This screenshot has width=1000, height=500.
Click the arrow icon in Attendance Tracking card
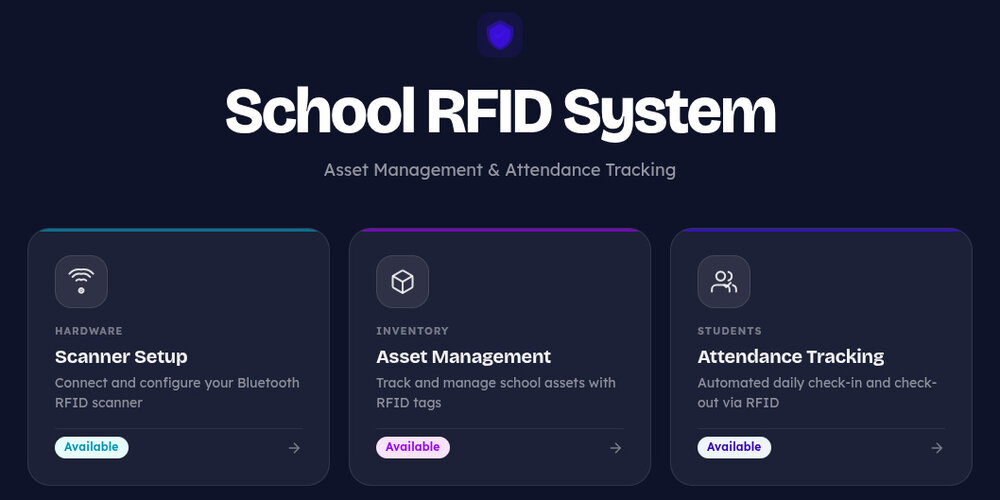click(x=937, y=448)
